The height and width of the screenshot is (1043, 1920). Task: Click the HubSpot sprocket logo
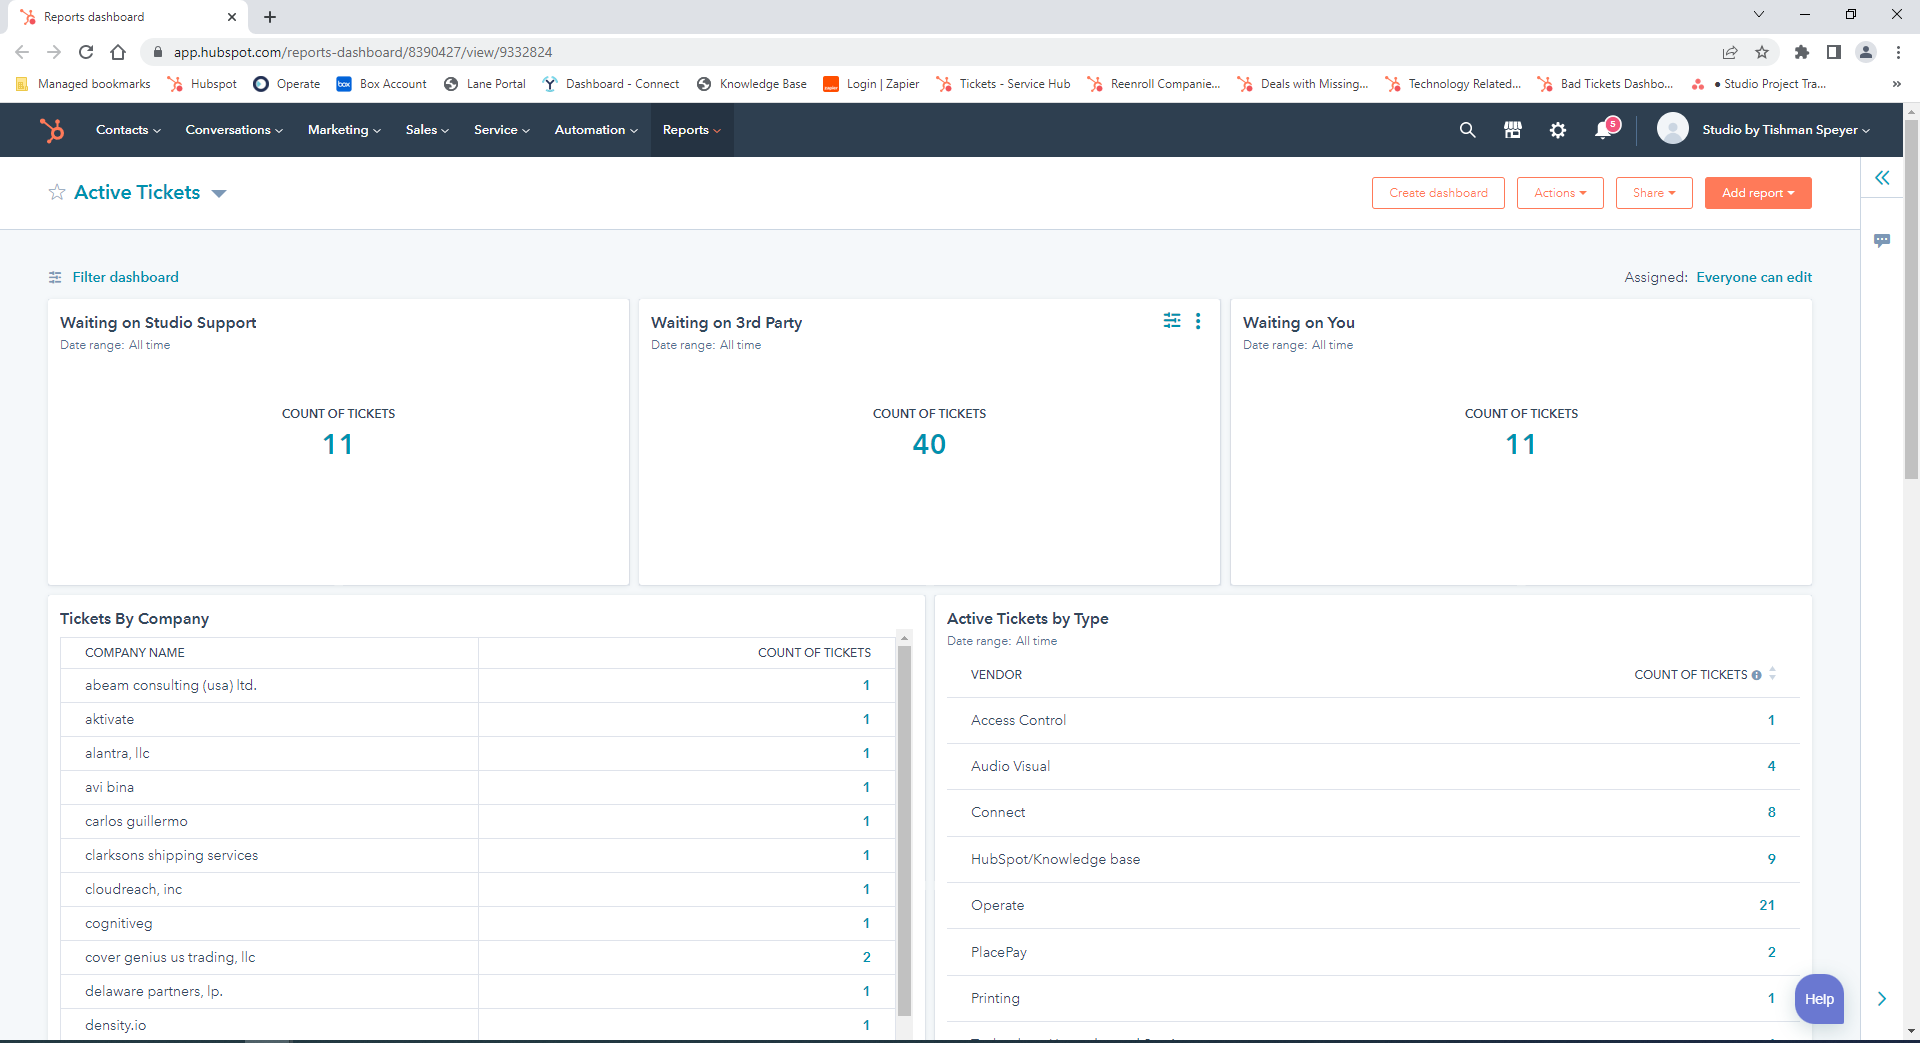[x=52, y=130]
